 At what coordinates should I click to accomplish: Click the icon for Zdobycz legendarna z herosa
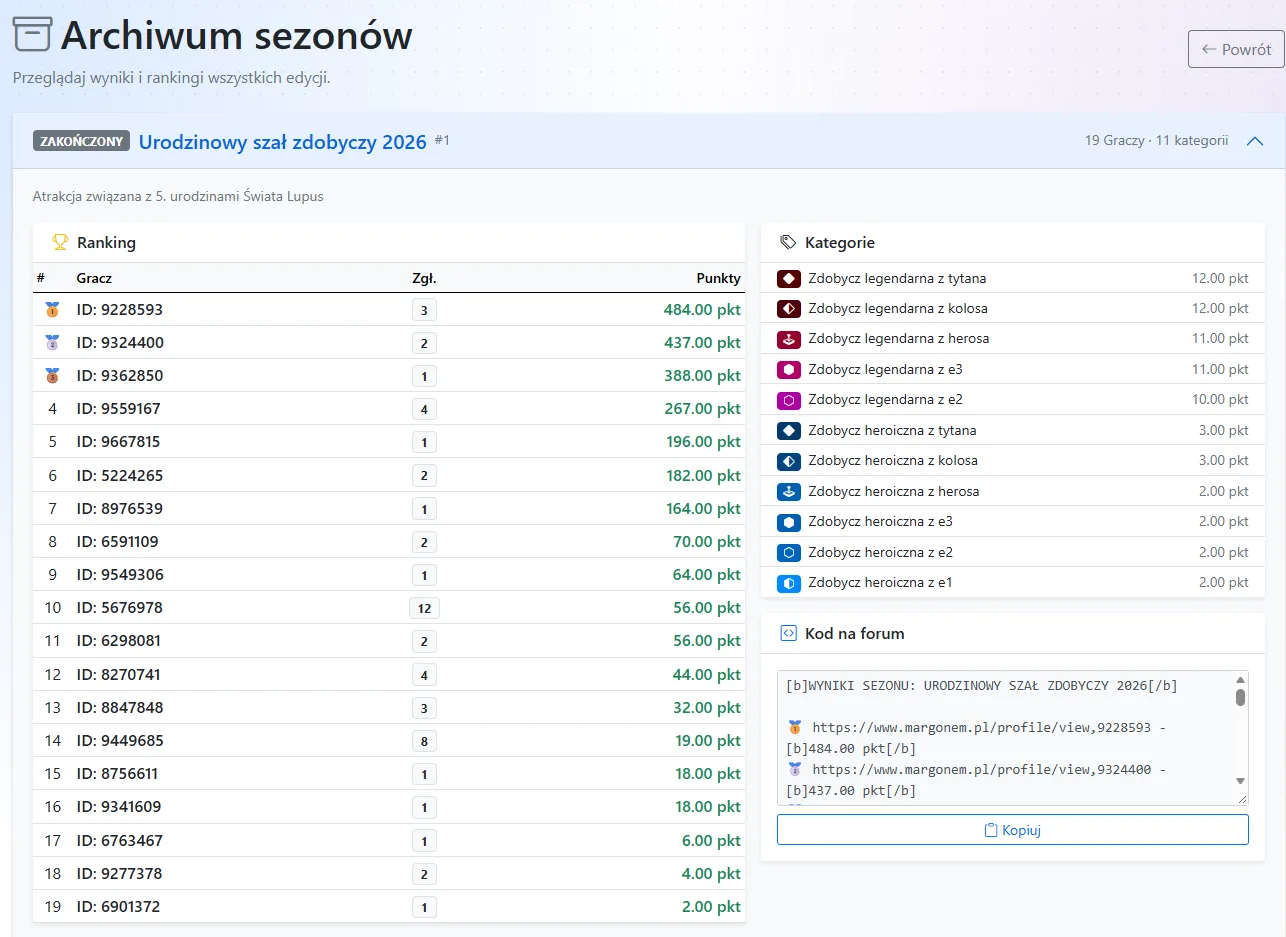tap(789, 339)
